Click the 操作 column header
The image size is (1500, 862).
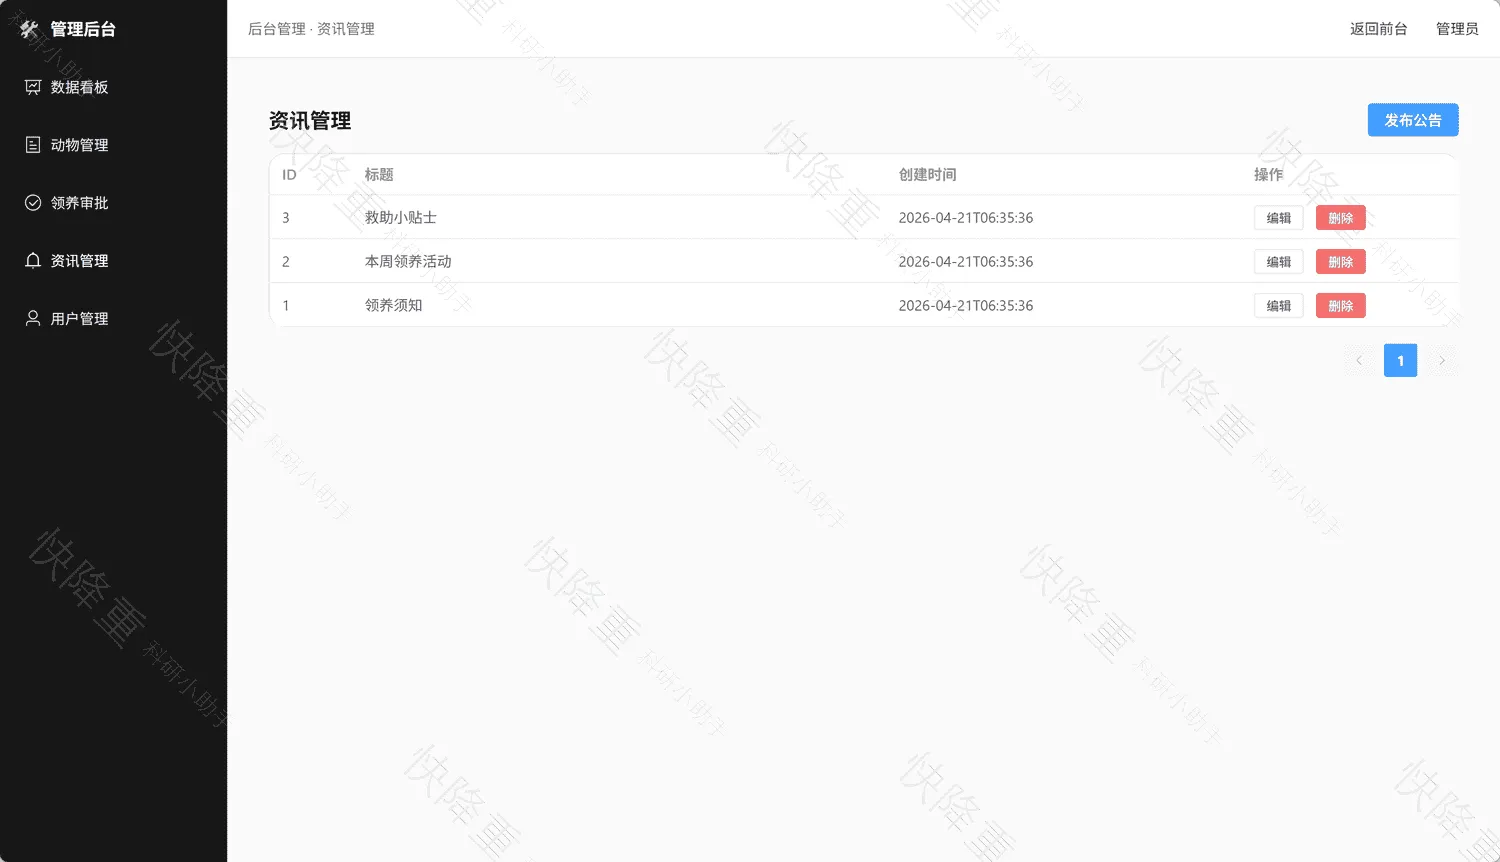click(1268, 175)
